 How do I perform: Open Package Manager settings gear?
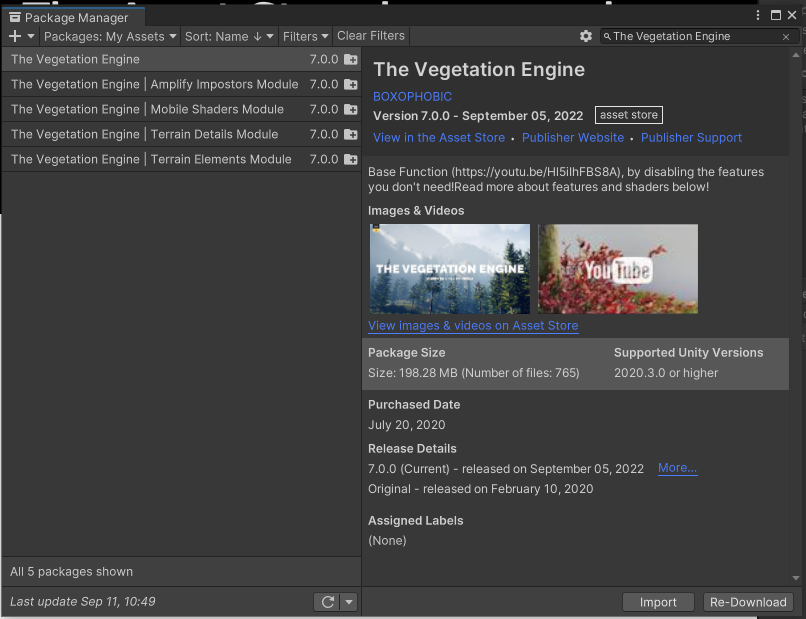pos(585,36)
